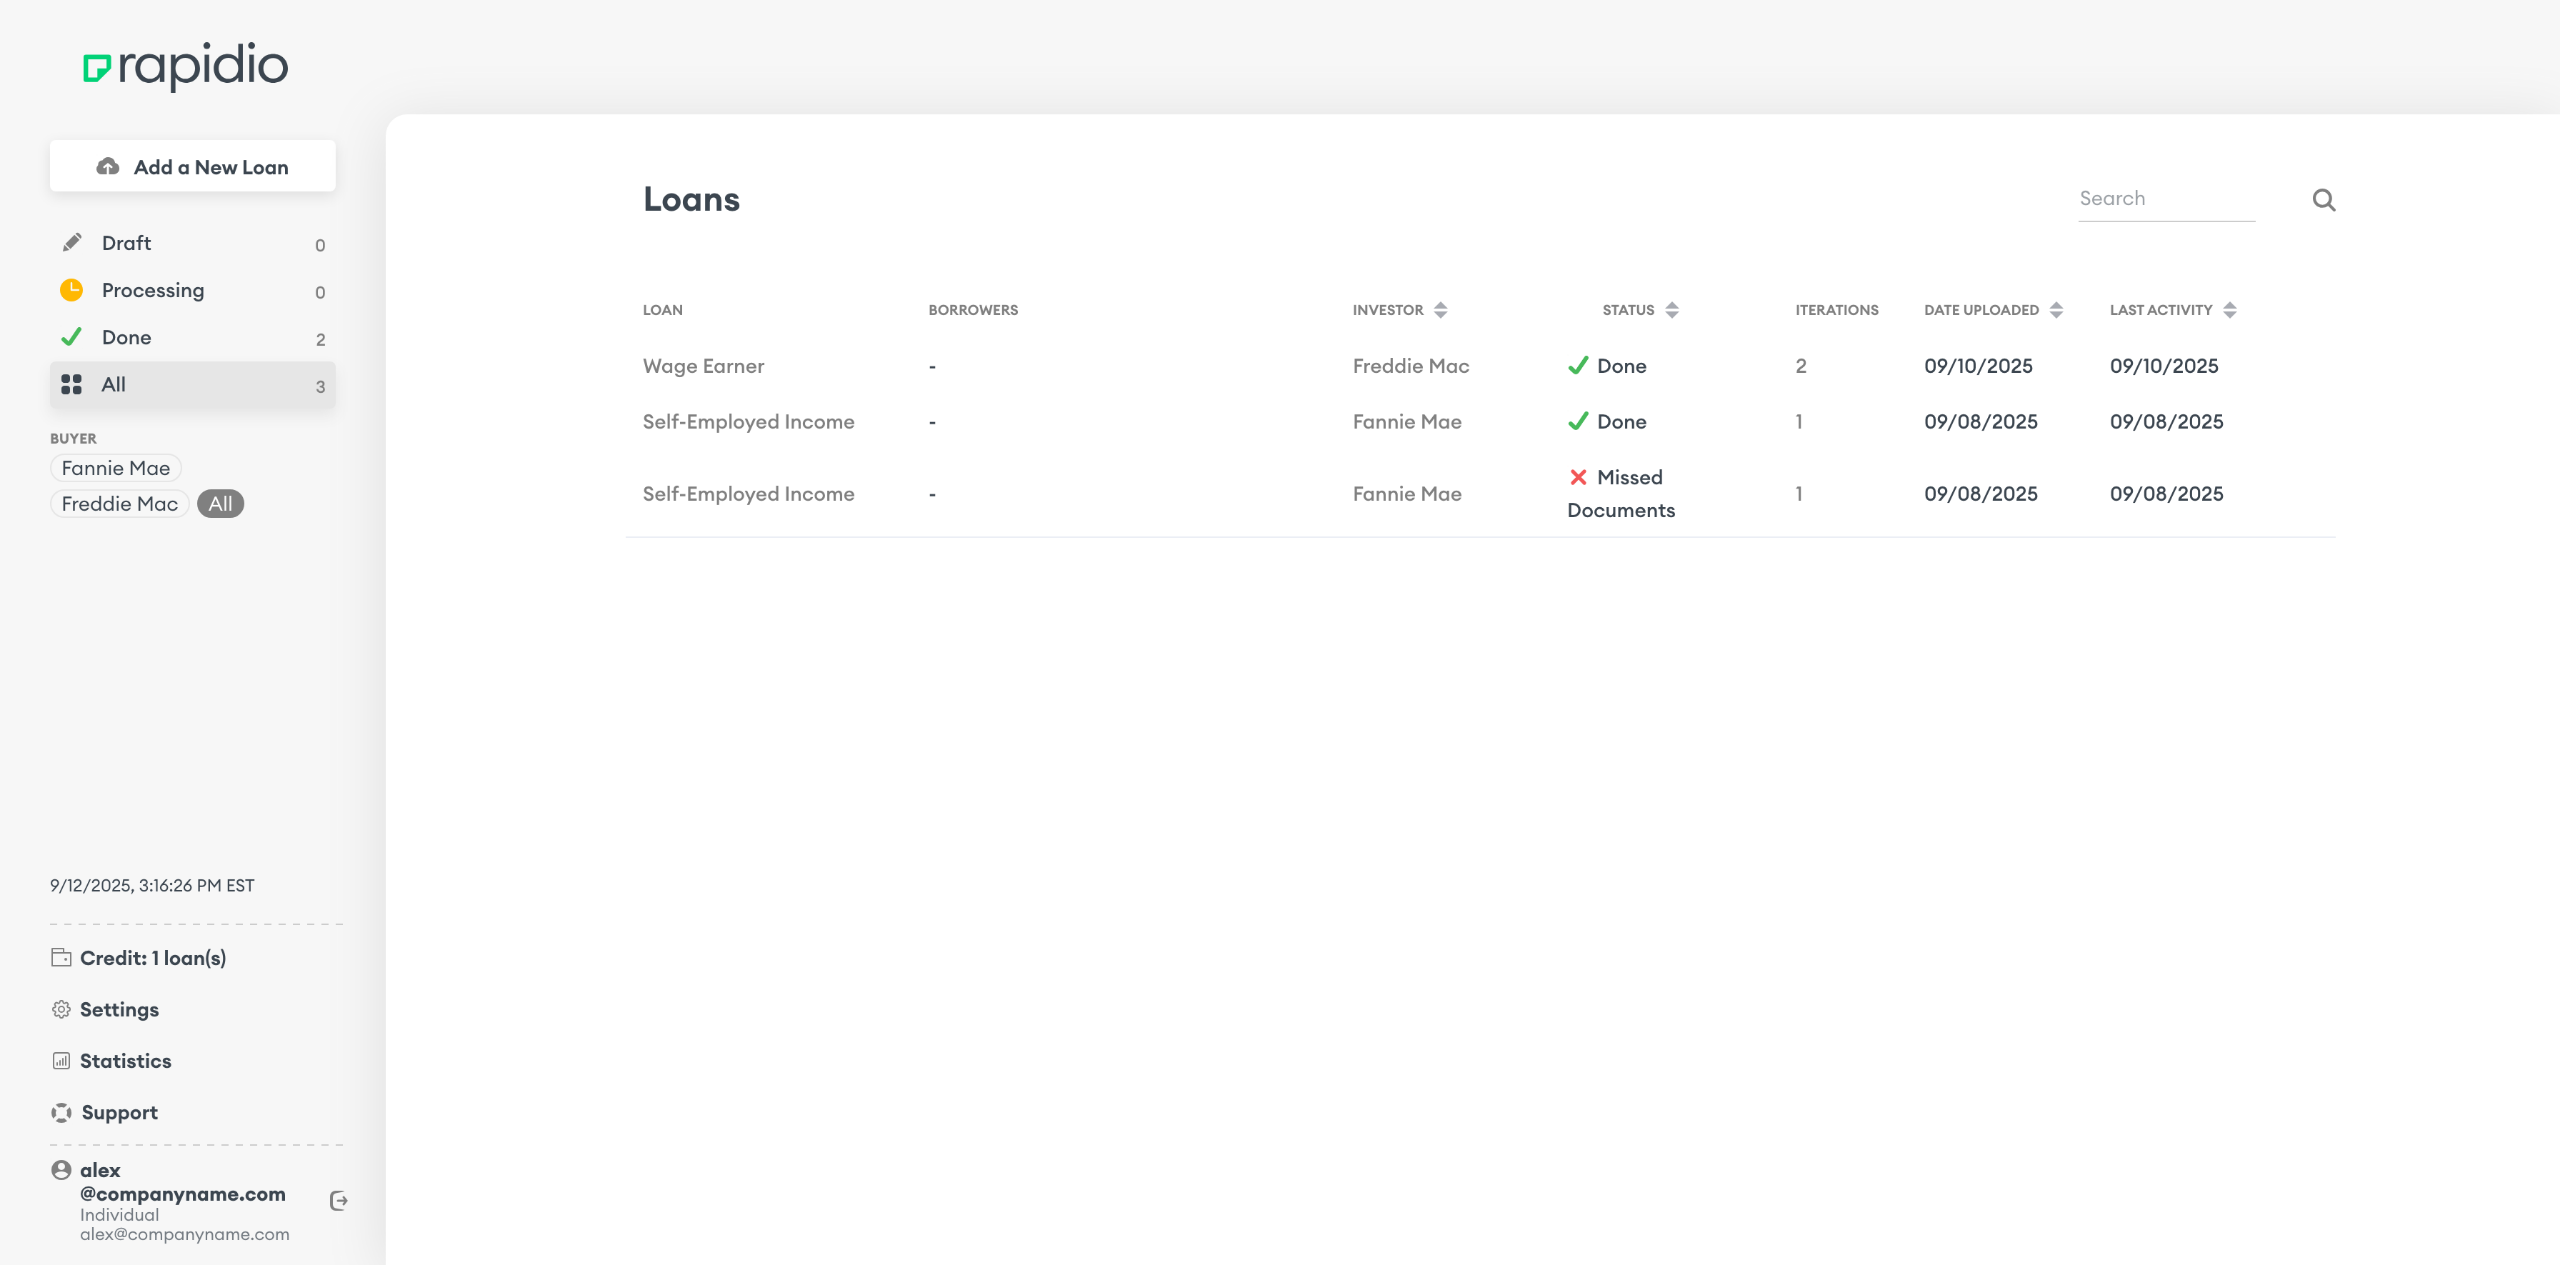Screen dimensions: 2560x1265
Task: Open the Wage Earner loan row
Action: pos(703,366)
